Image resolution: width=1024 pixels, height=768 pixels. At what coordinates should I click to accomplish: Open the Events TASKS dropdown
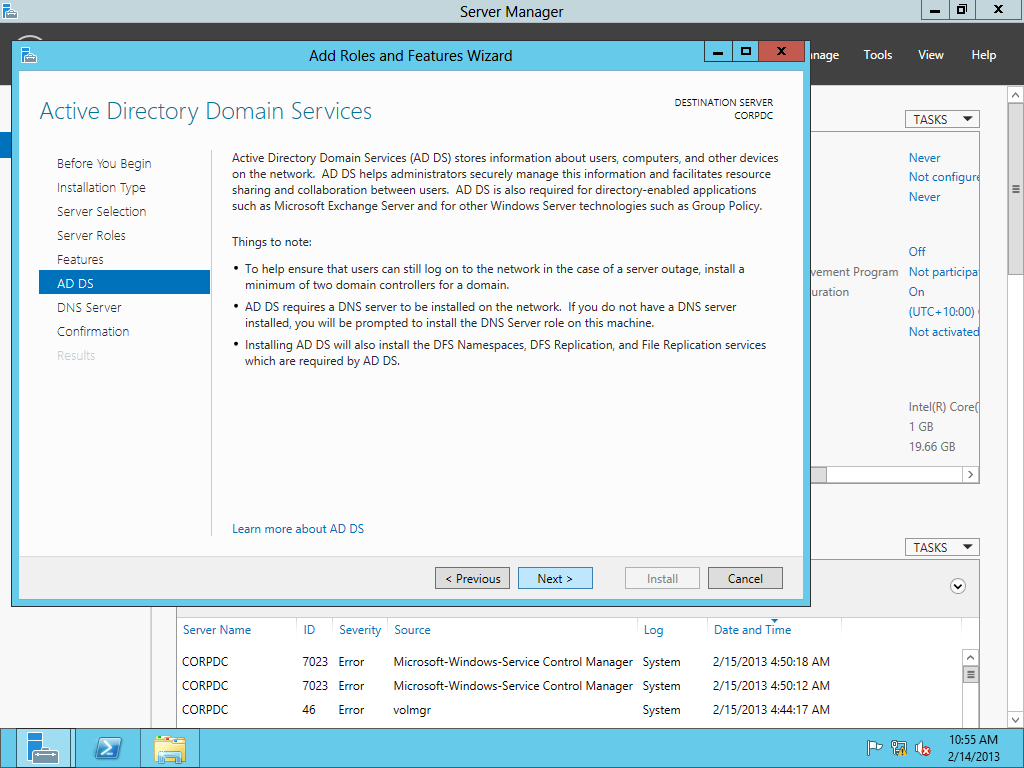[942, 547]
